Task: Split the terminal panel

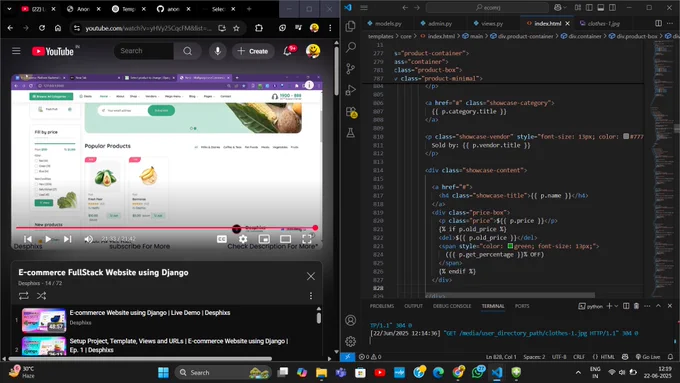Action: [626, 306]
